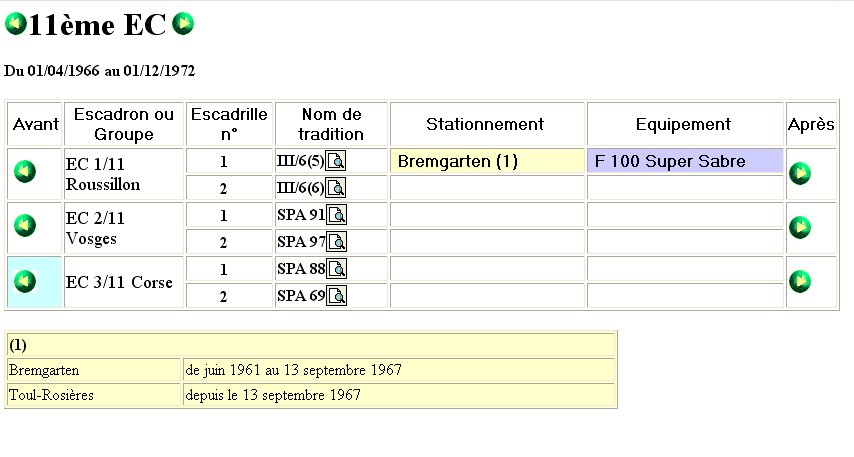Go to the previous unit for EC 3/11 Corse
This screenshot has height=457, width=854.
pyautogui.click(x=25, y=281)
